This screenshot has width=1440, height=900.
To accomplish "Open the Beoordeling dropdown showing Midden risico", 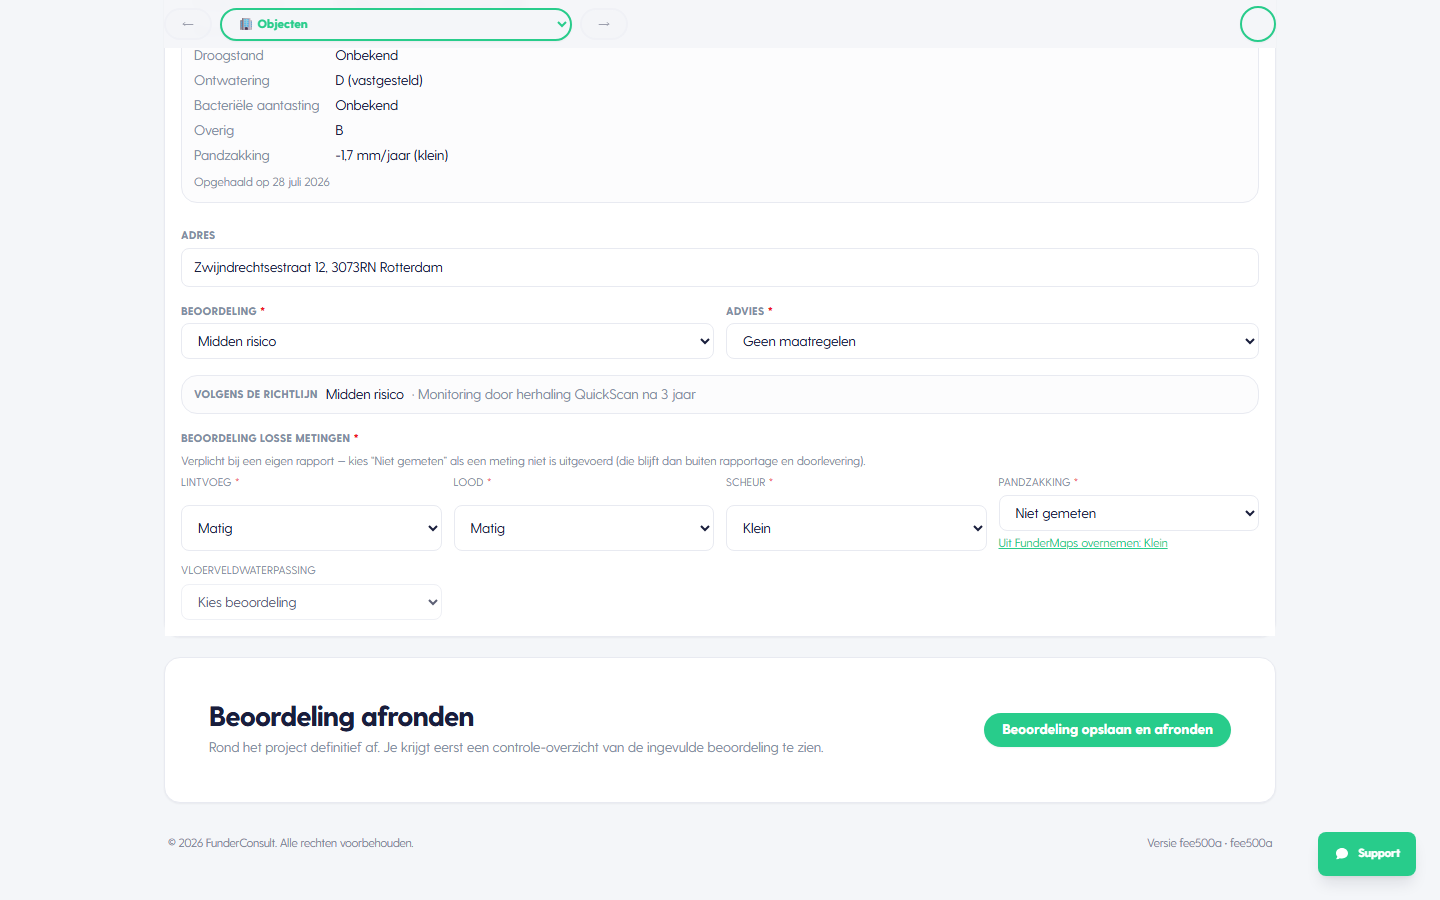I will 447,341.
